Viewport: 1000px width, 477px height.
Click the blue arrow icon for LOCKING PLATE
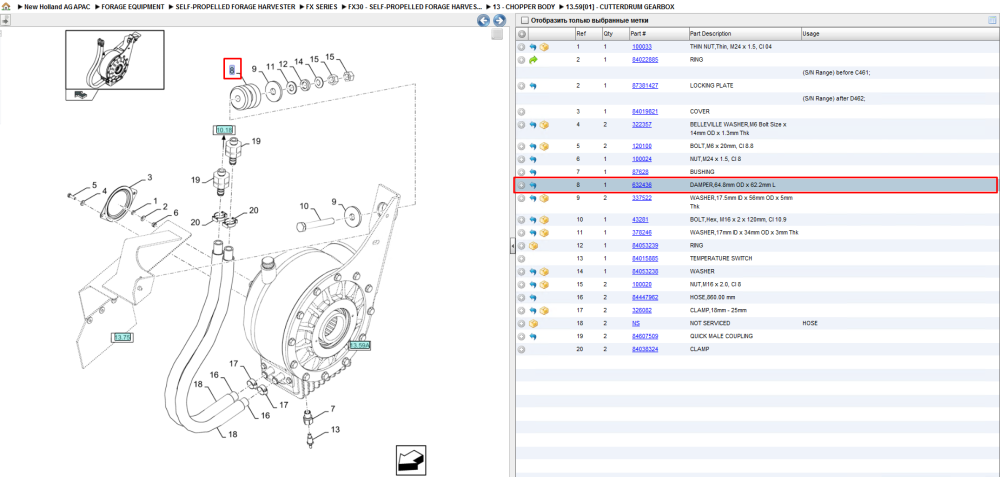pos(533,85)
